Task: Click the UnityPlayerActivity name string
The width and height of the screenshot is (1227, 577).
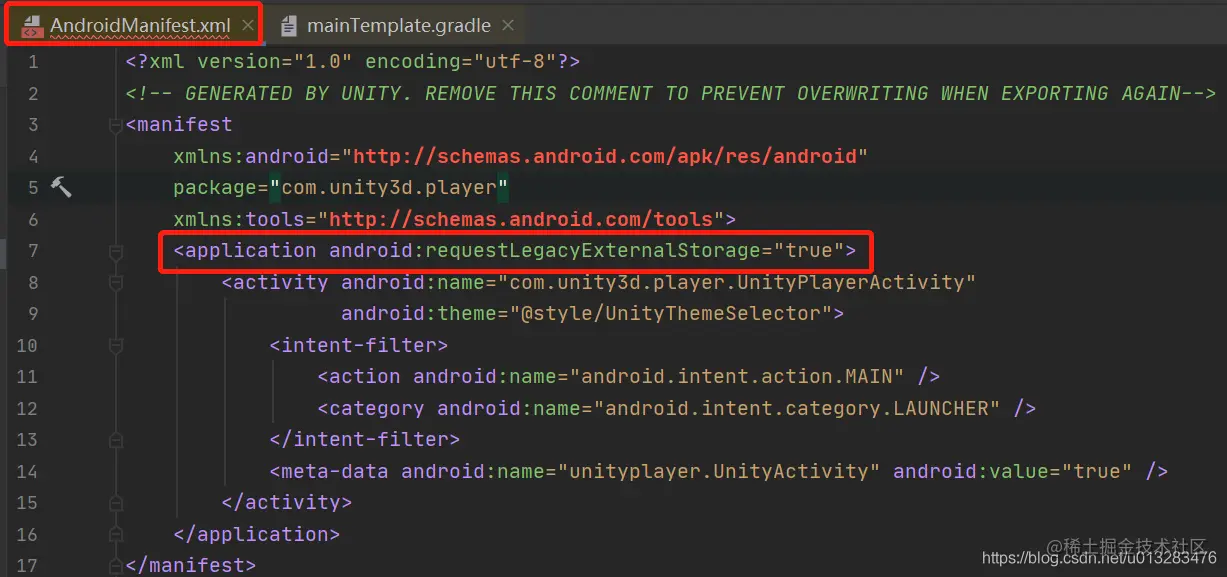Action: (x=737, y=282)
